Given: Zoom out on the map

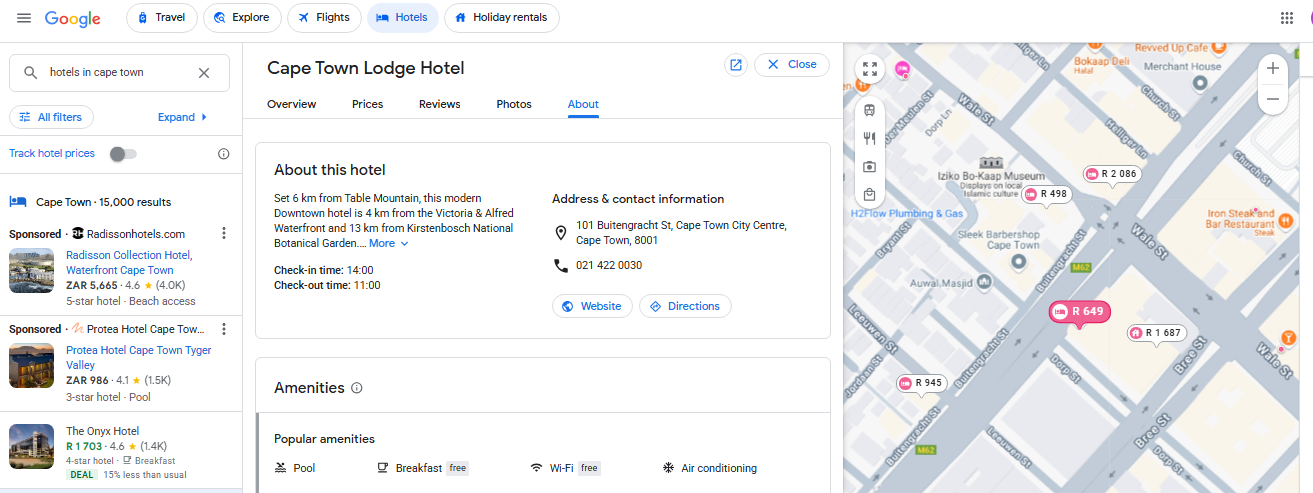Looking at the screenshot, I should point(1272,99).
